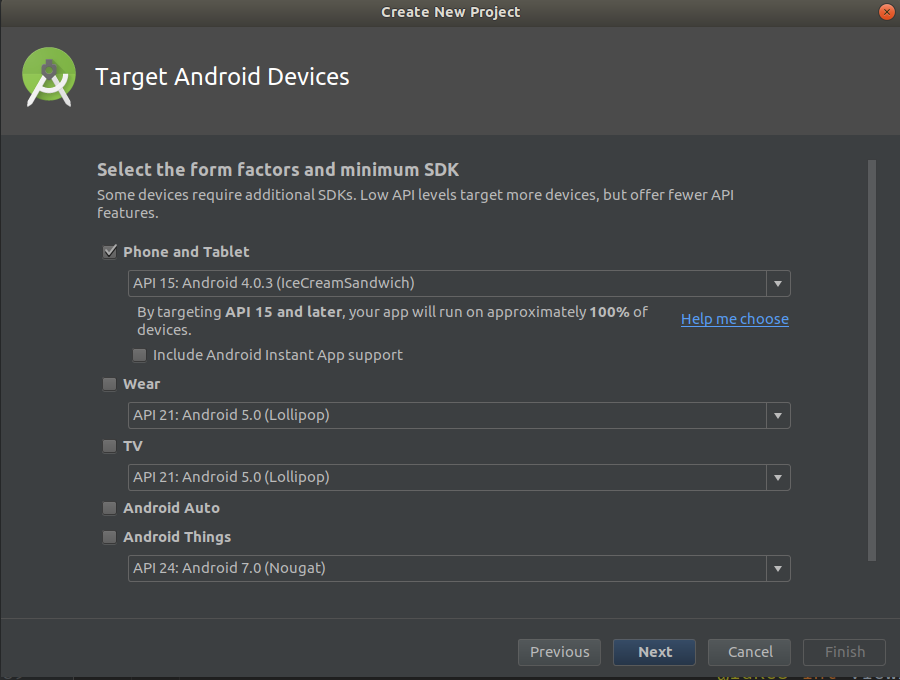Click the API 15 and later coverage text
900x680 pixels.
tap(392, 321)
